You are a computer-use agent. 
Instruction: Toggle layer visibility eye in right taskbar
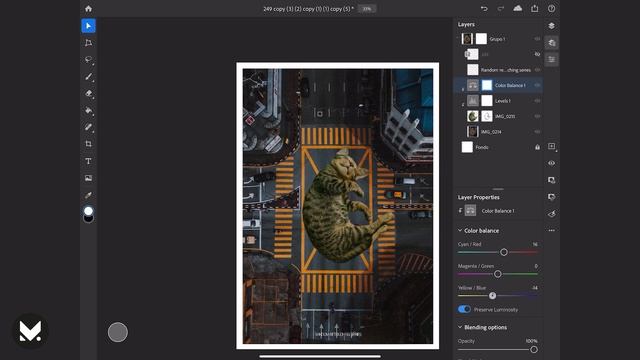click(x=551, y=163)
